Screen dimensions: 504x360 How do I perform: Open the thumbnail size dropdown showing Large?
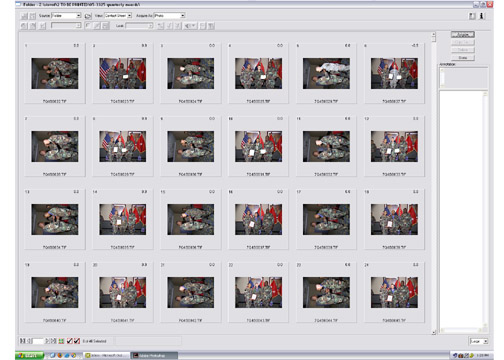click(479, 341)
